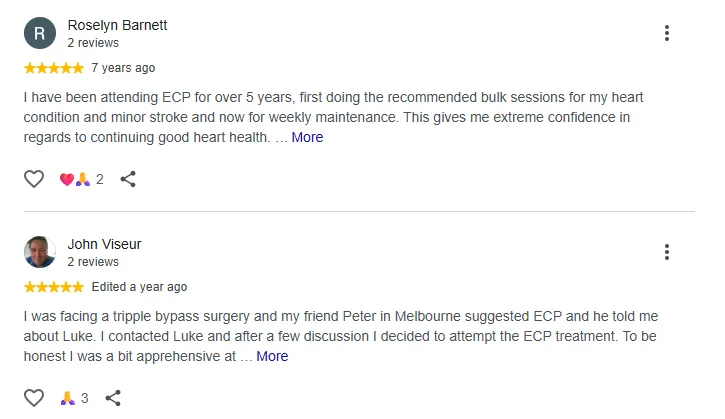Open options menu for Roselyn Barnett's review
The image size is (725, 419).
[667, 33]
